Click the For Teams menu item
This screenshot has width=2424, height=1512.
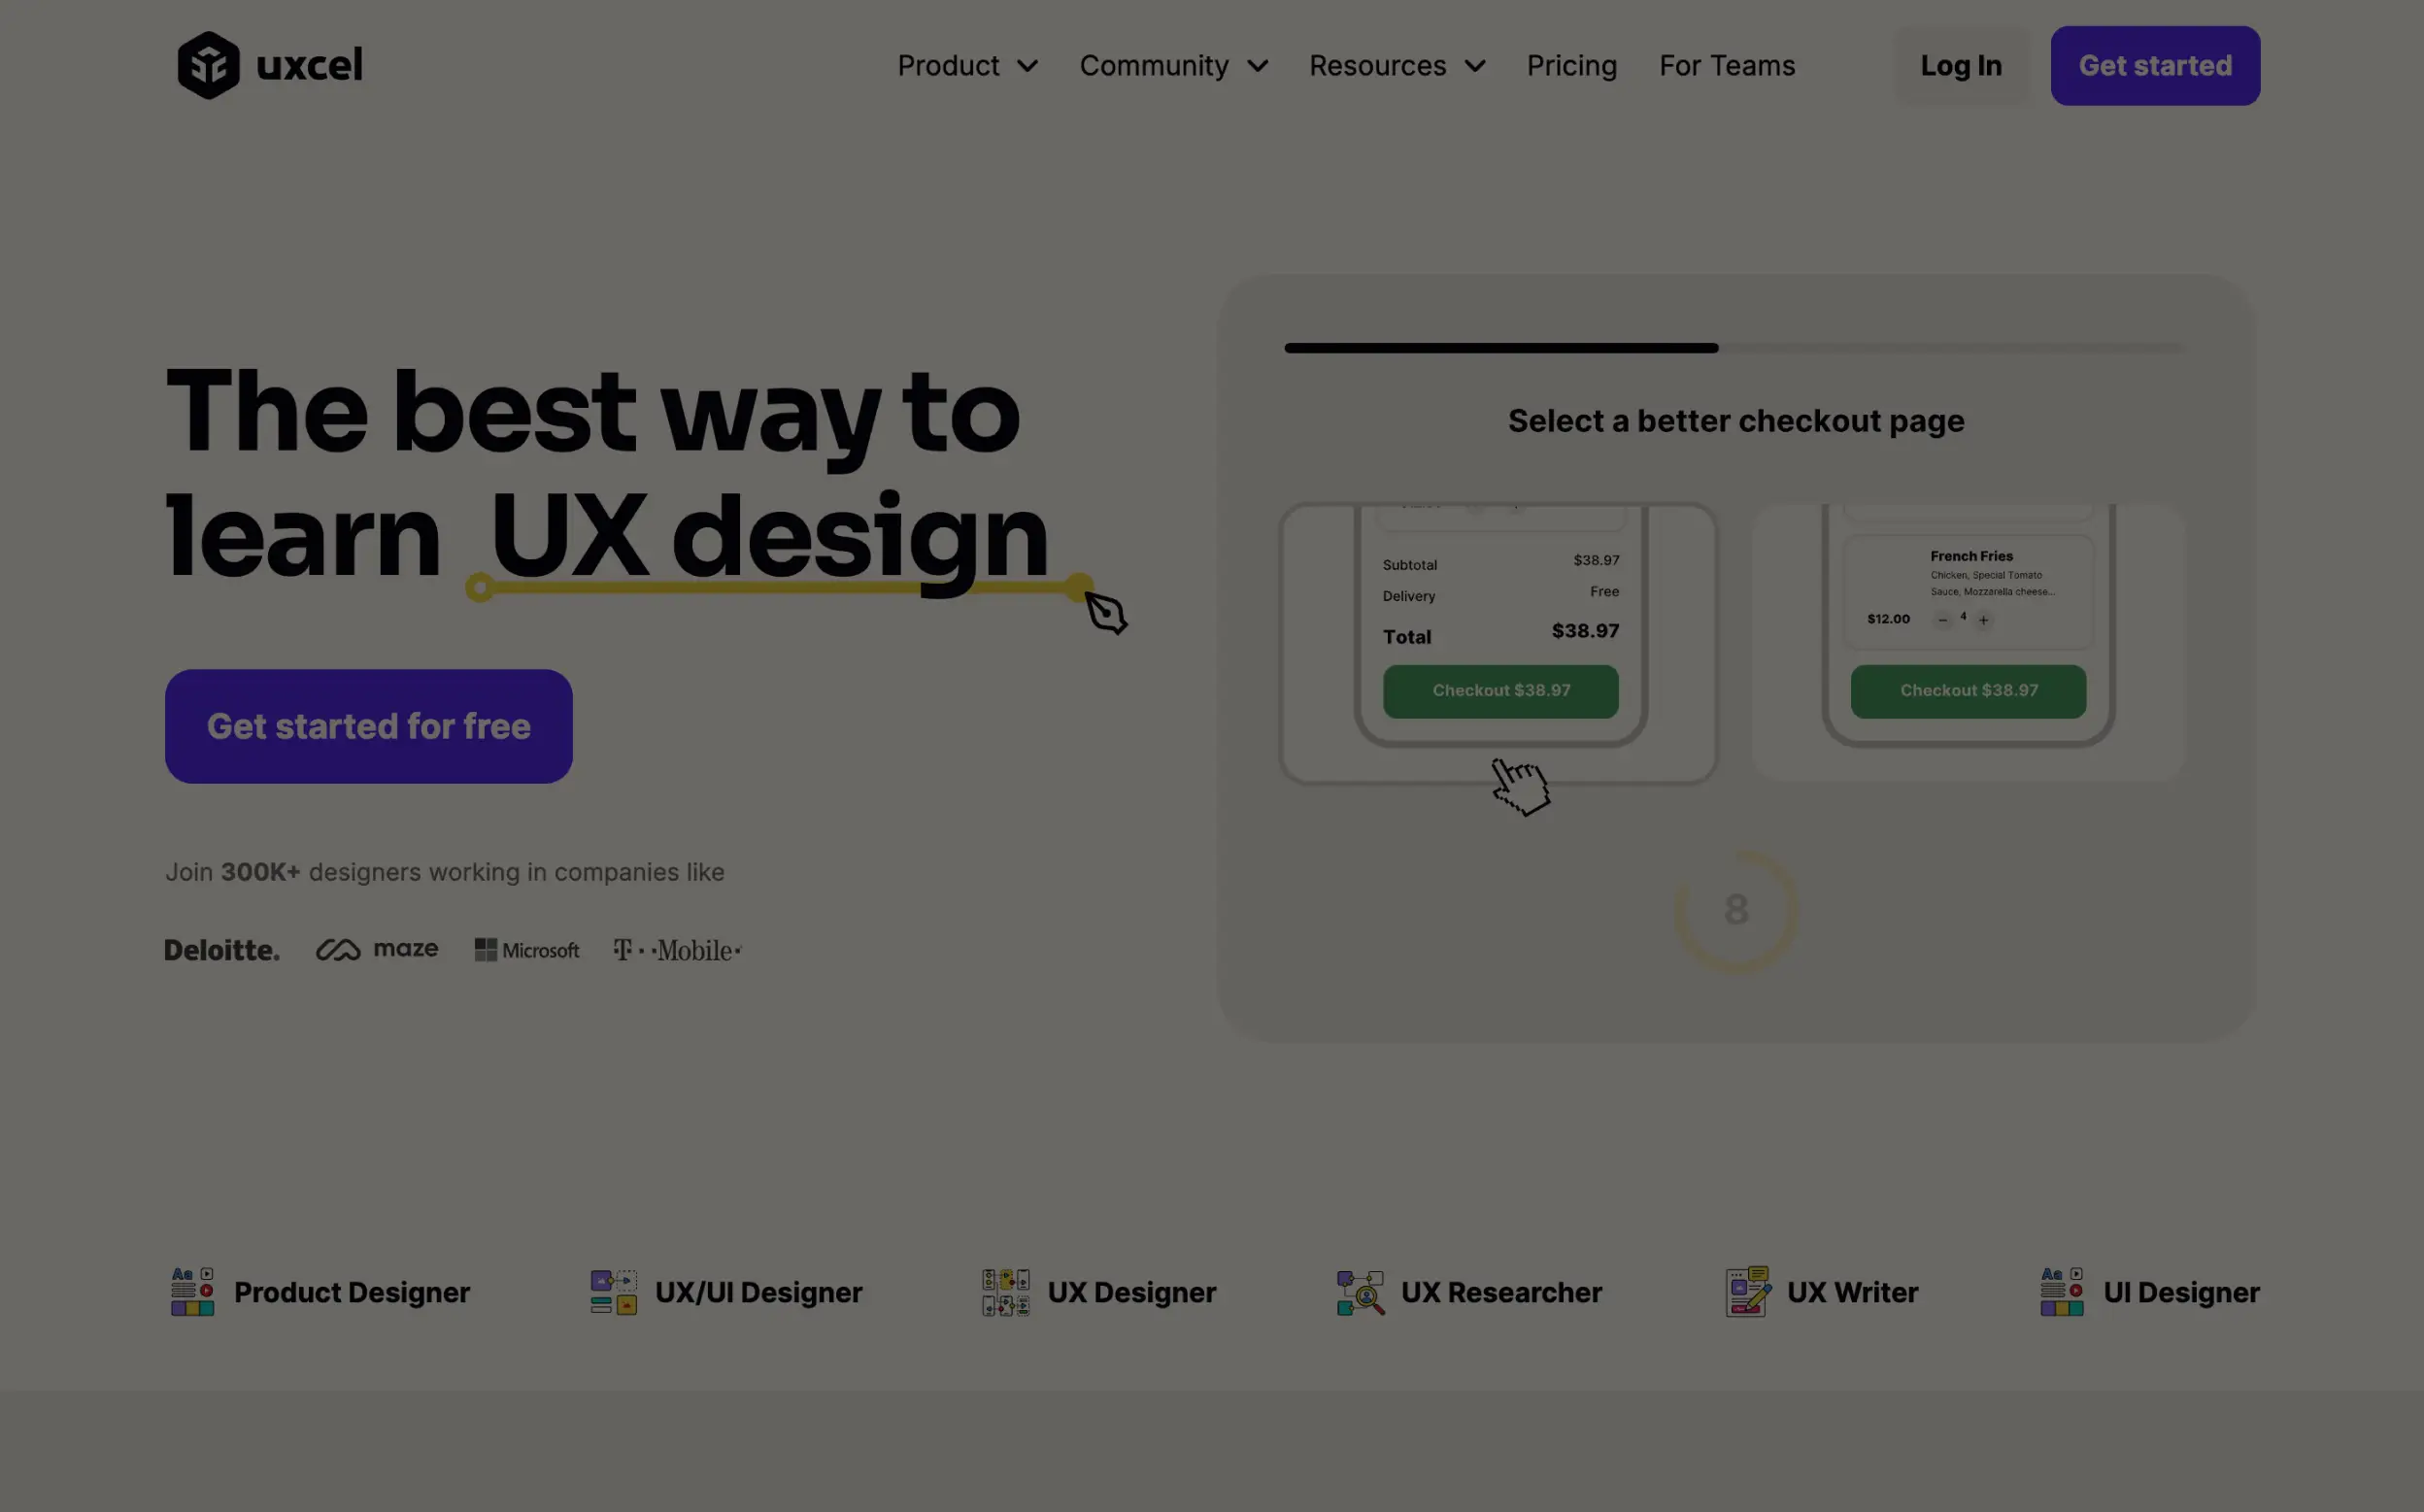coord(1728,64)
